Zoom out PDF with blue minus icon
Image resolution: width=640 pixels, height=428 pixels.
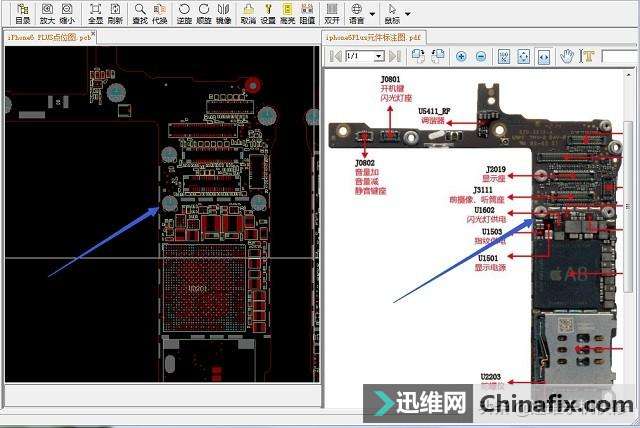pos(481,56)
